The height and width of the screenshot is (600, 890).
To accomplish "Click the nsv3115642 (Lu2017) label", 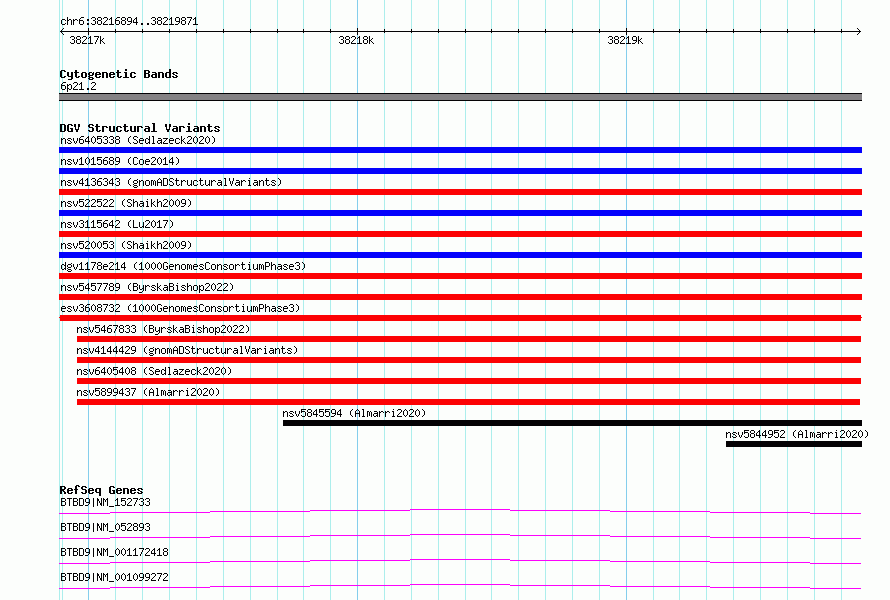I will click(x=117, y=224).
